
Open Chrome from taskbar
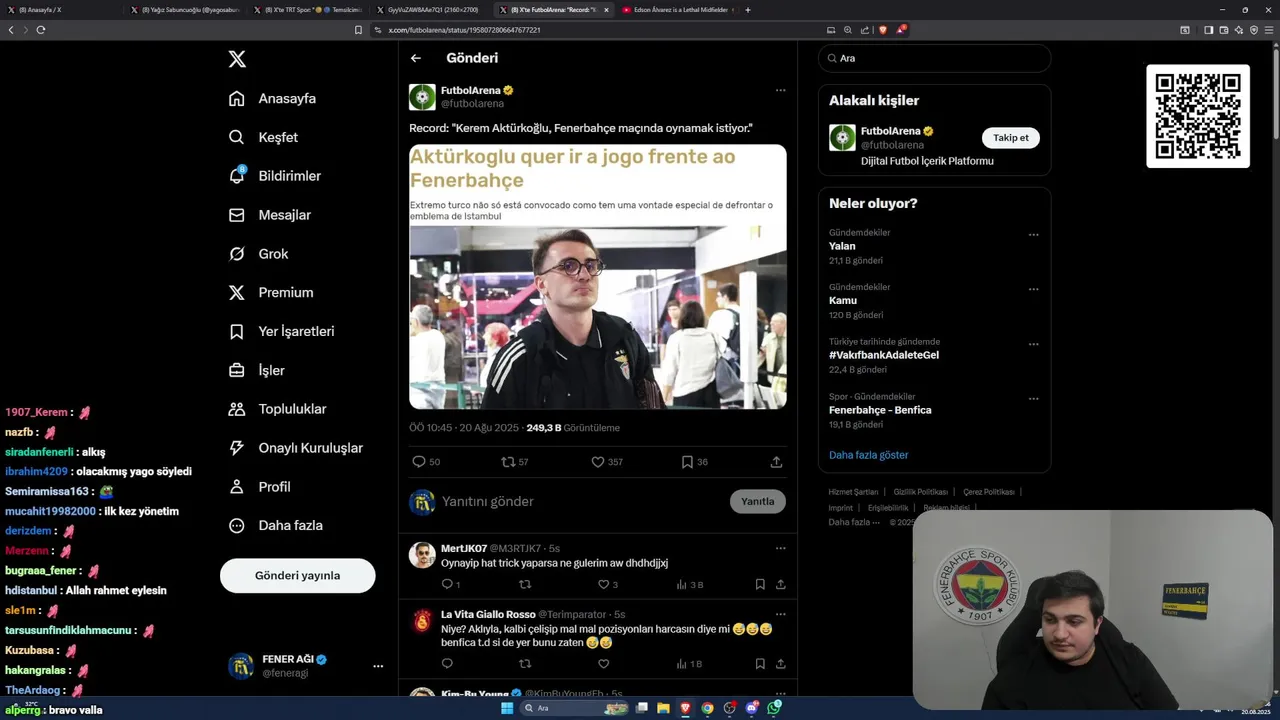707,708
